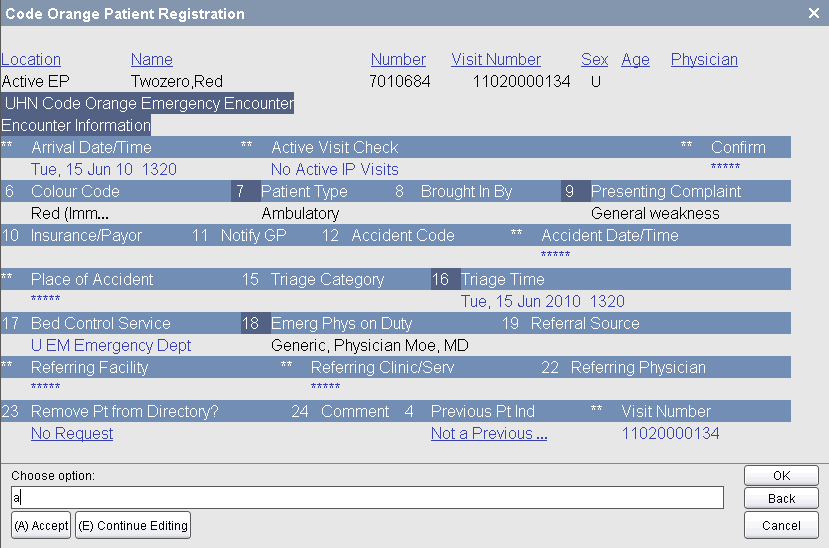Click the Arrival Date/Time label
This screenshot has width=829, height=548.
click(91, 147)
